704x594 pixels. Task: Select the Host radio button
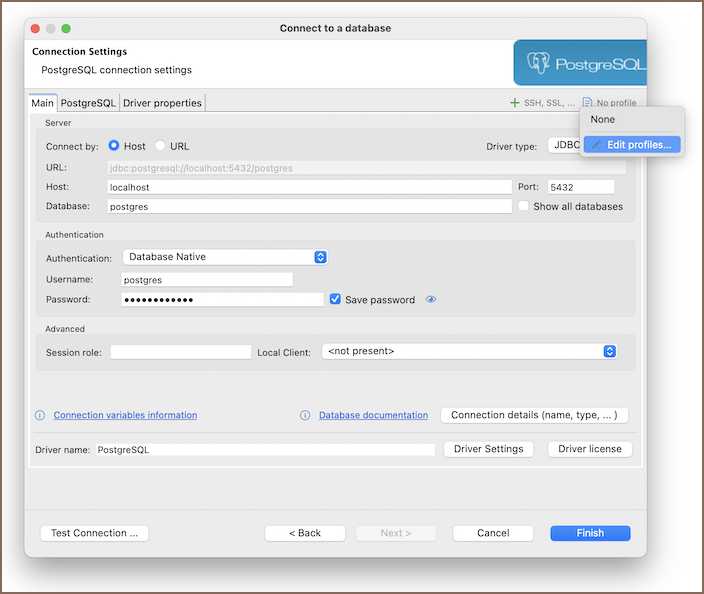pos(114,146)
